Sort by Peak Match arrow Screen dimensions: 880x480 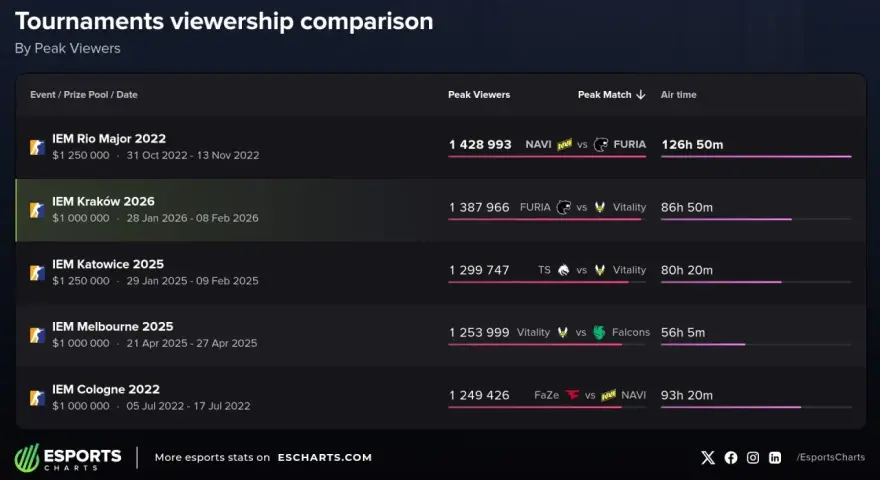(640, 95)
